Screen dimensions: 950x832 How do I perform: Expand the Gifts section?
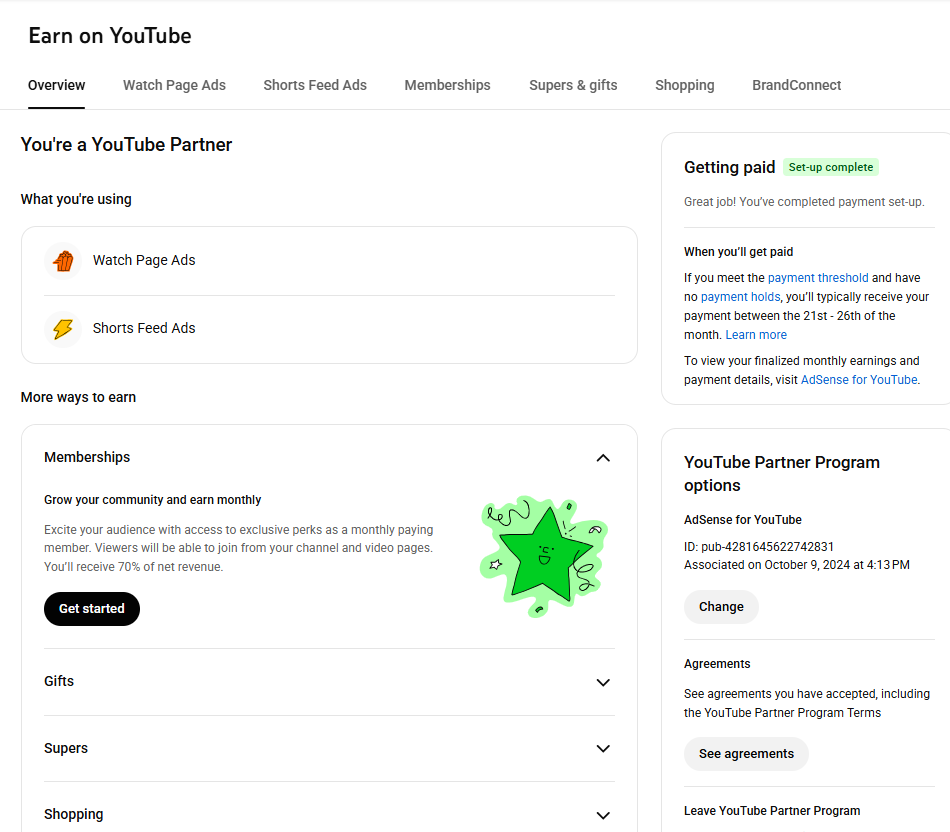click(x=602, y=682)
